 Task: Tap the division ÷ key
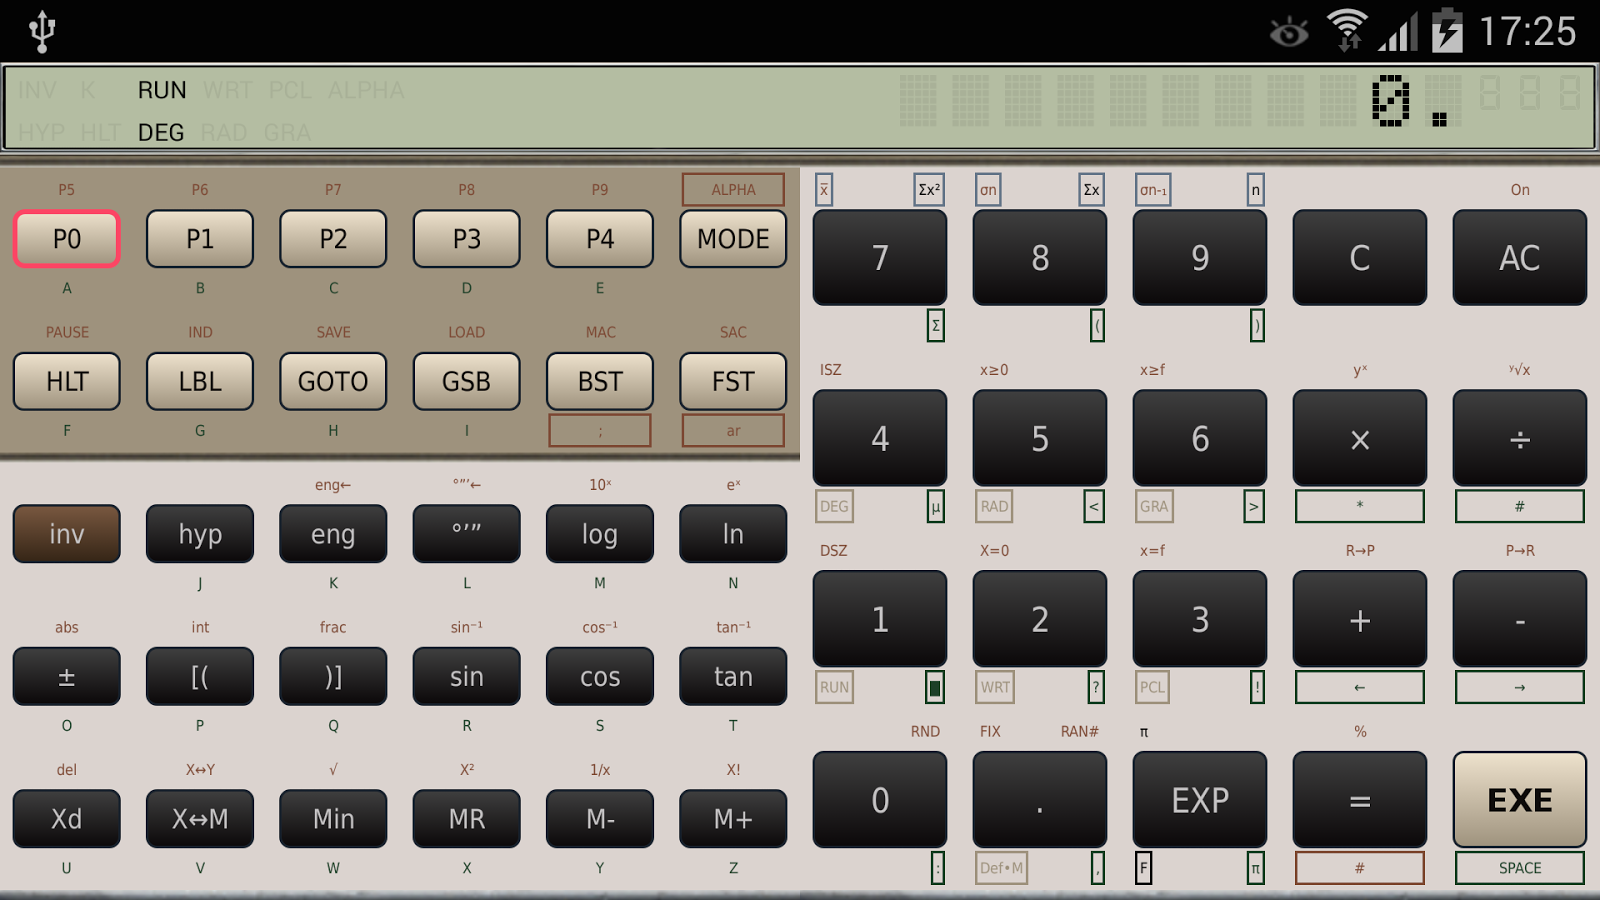point(1520,438)
